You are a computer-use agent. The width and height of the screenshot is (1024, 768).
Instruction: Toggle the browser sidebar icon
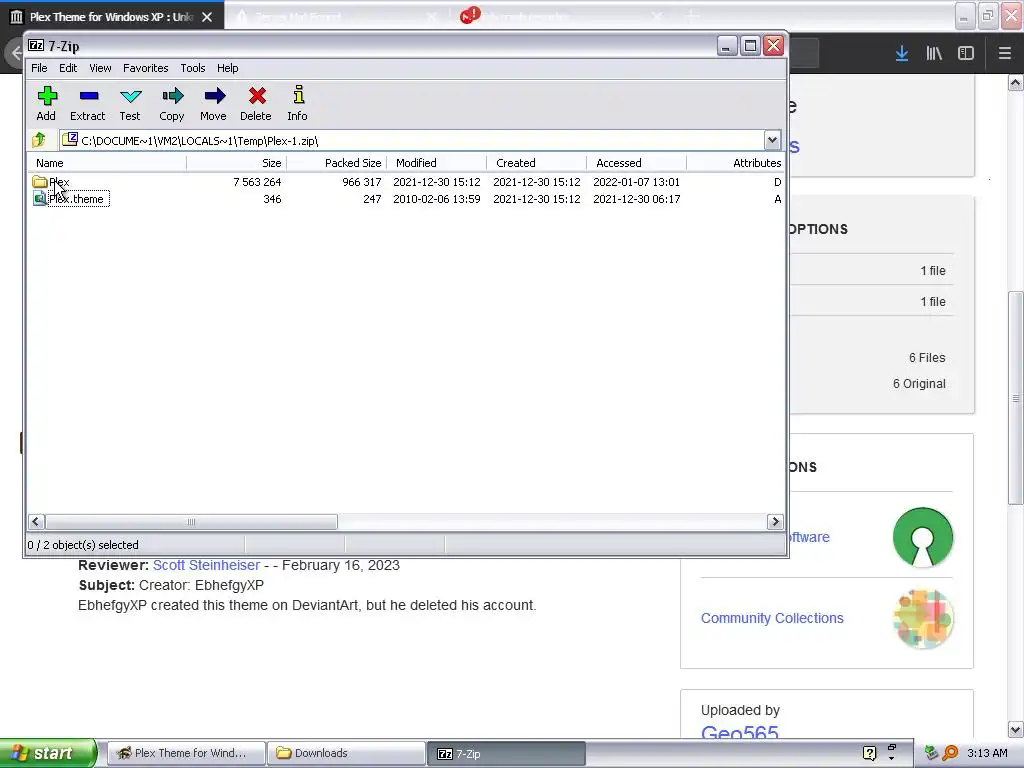click(966, 54)
